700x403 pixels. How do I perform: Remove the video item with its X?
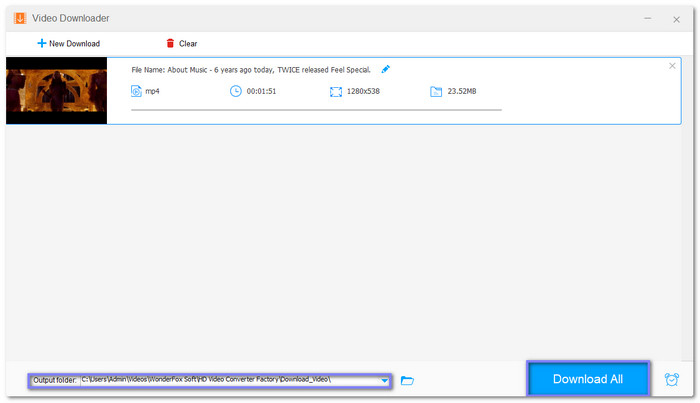[672, 66]
